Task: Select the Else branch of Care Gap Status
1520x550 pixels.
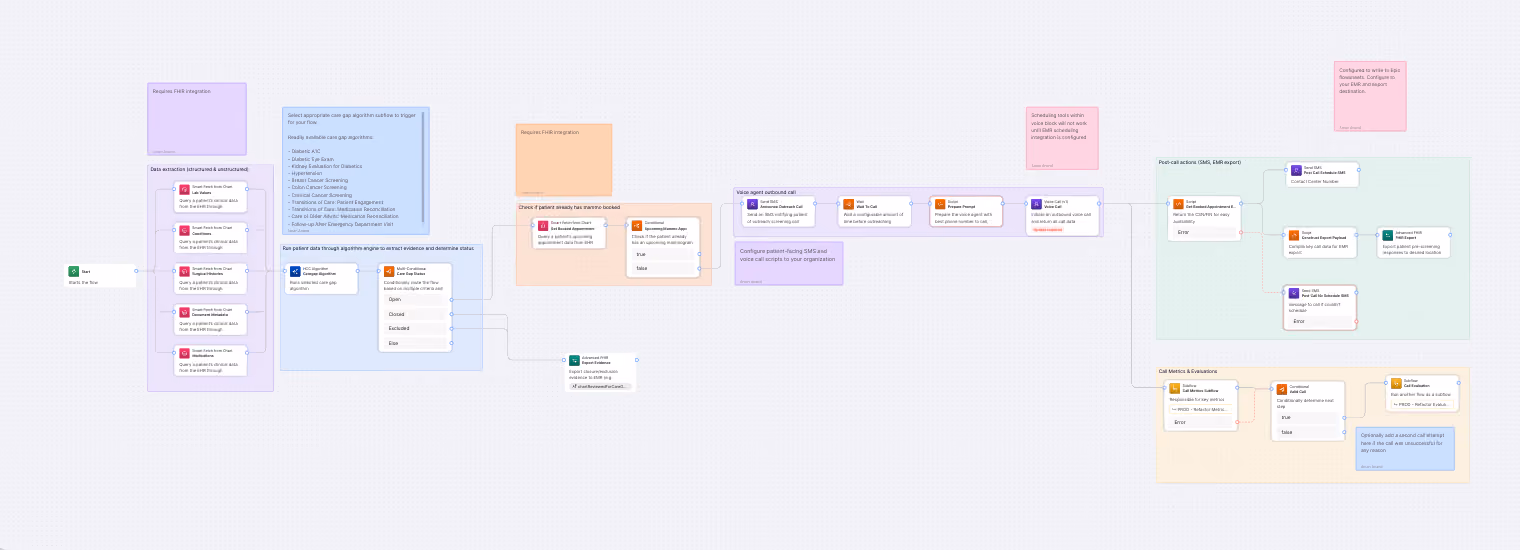Action: 415,343
